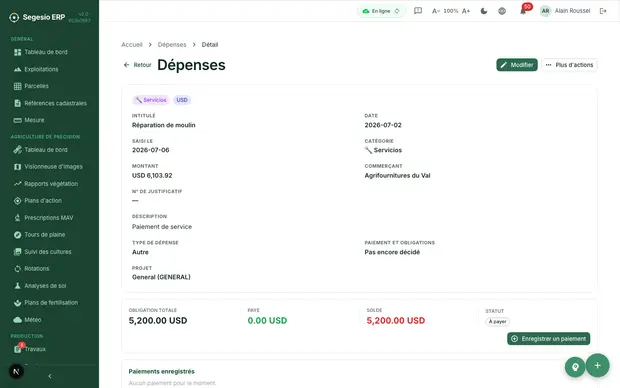Open the Alain Roussel user menu
620x388 pixels.
click(565, 11)
